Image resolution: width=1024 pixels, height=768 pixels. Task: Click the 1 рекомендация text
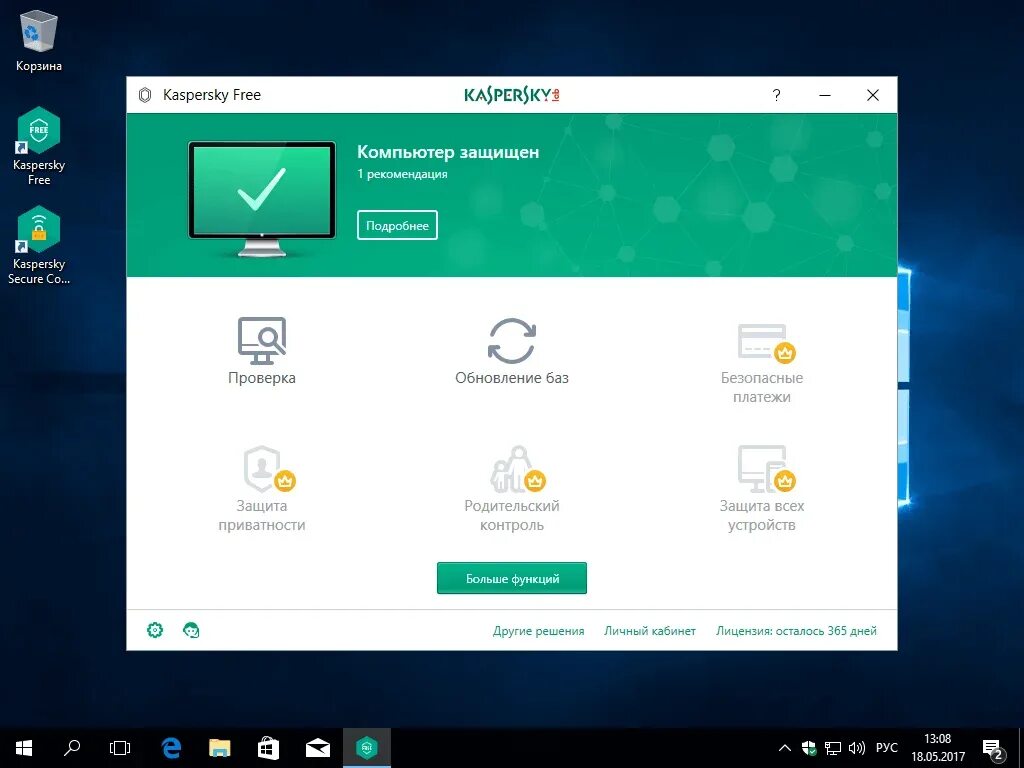[x=402, y=174]
